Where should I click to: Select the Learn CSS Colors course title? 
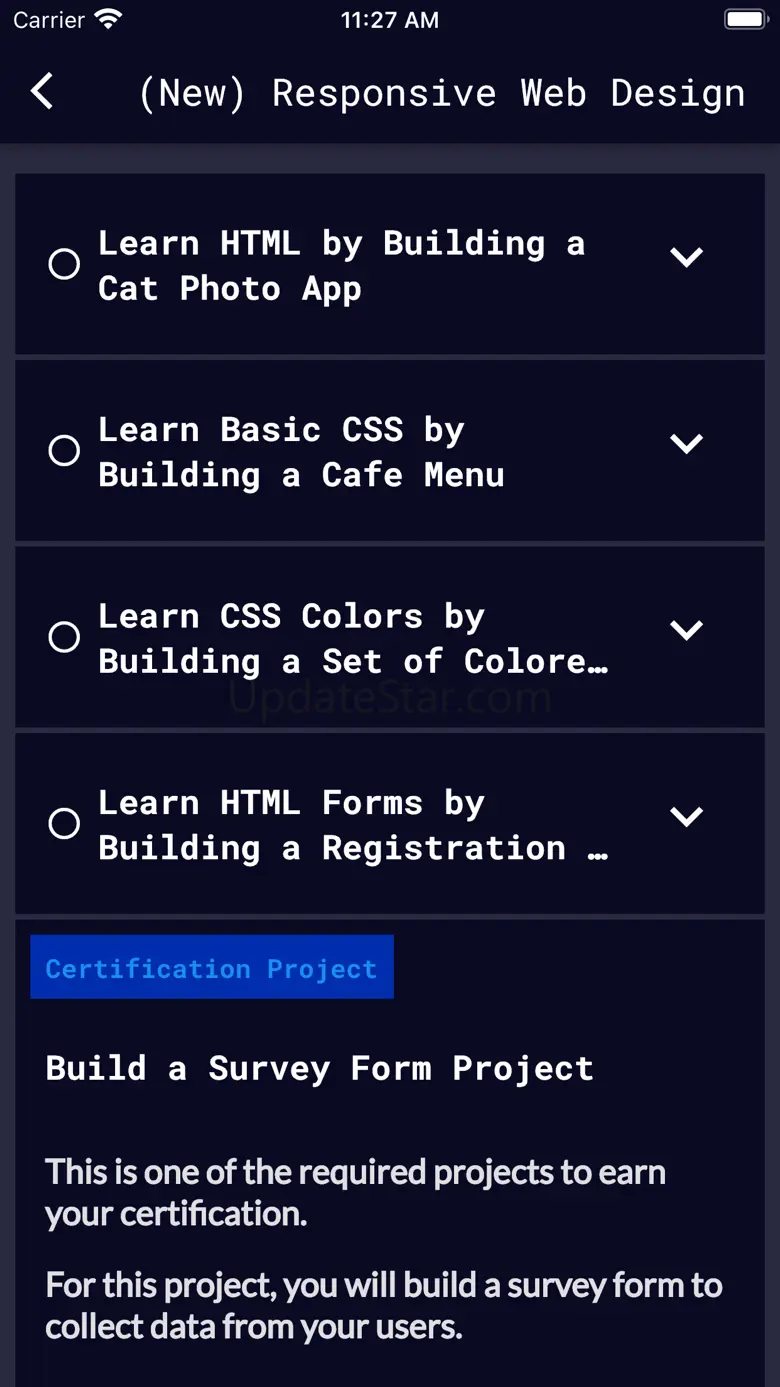352,638
